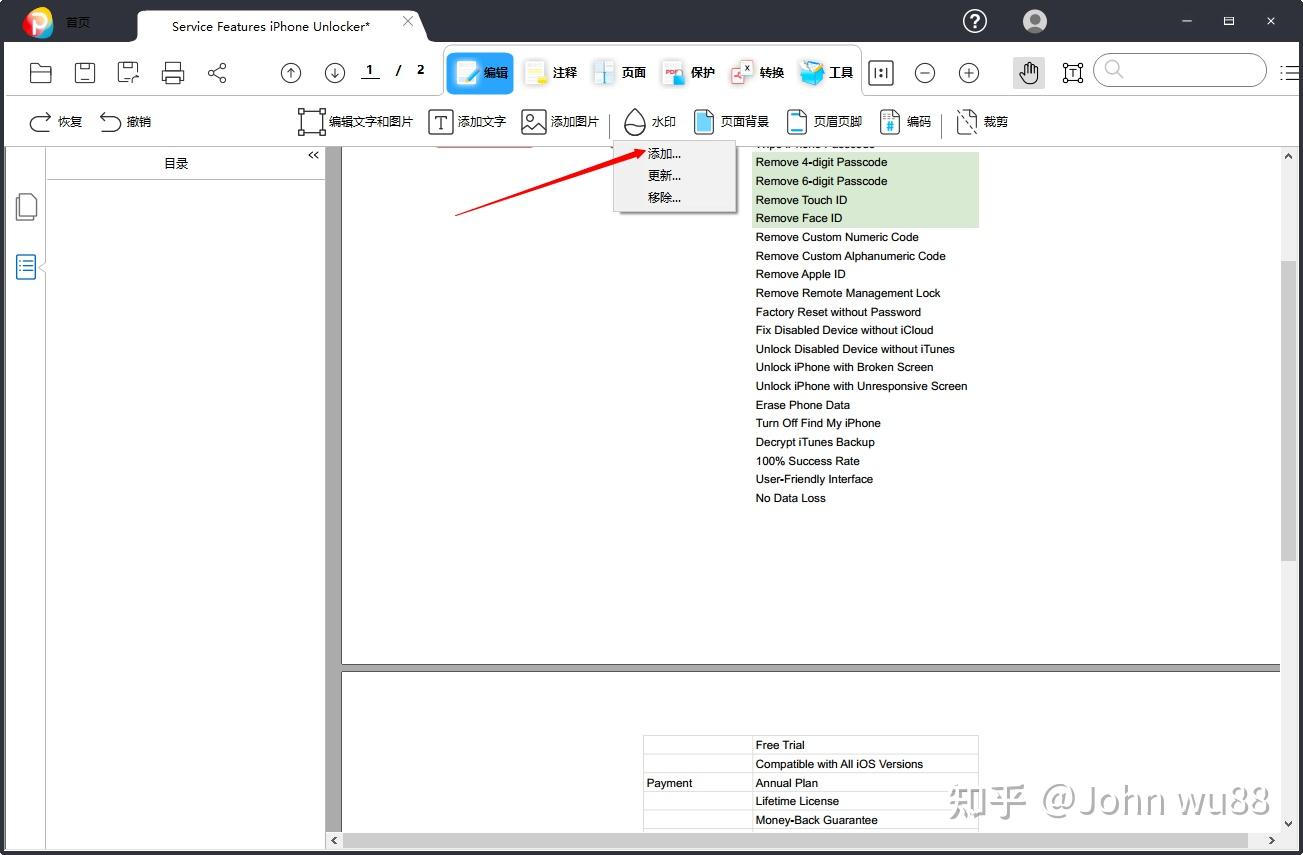Click the 'Payment' table cell
Screen dimensions: 1303x855
pos(698,783)
